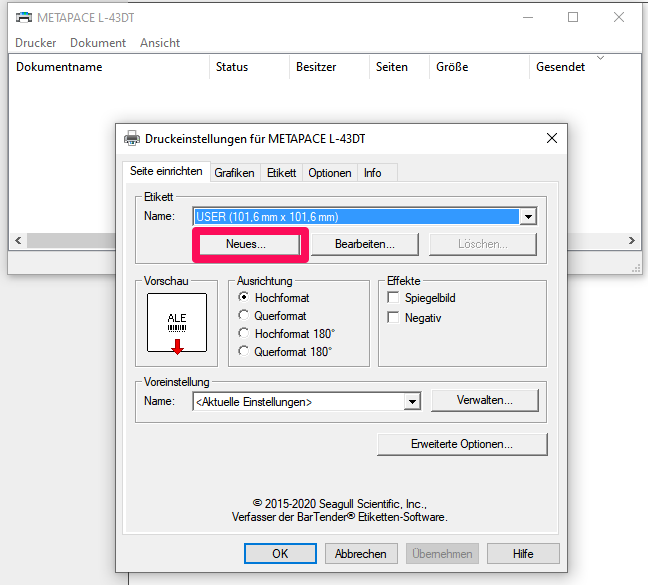Click the sort chevron above Gesendet column
Viewport: 648px width, 585px height.
[x=600, y=58]
